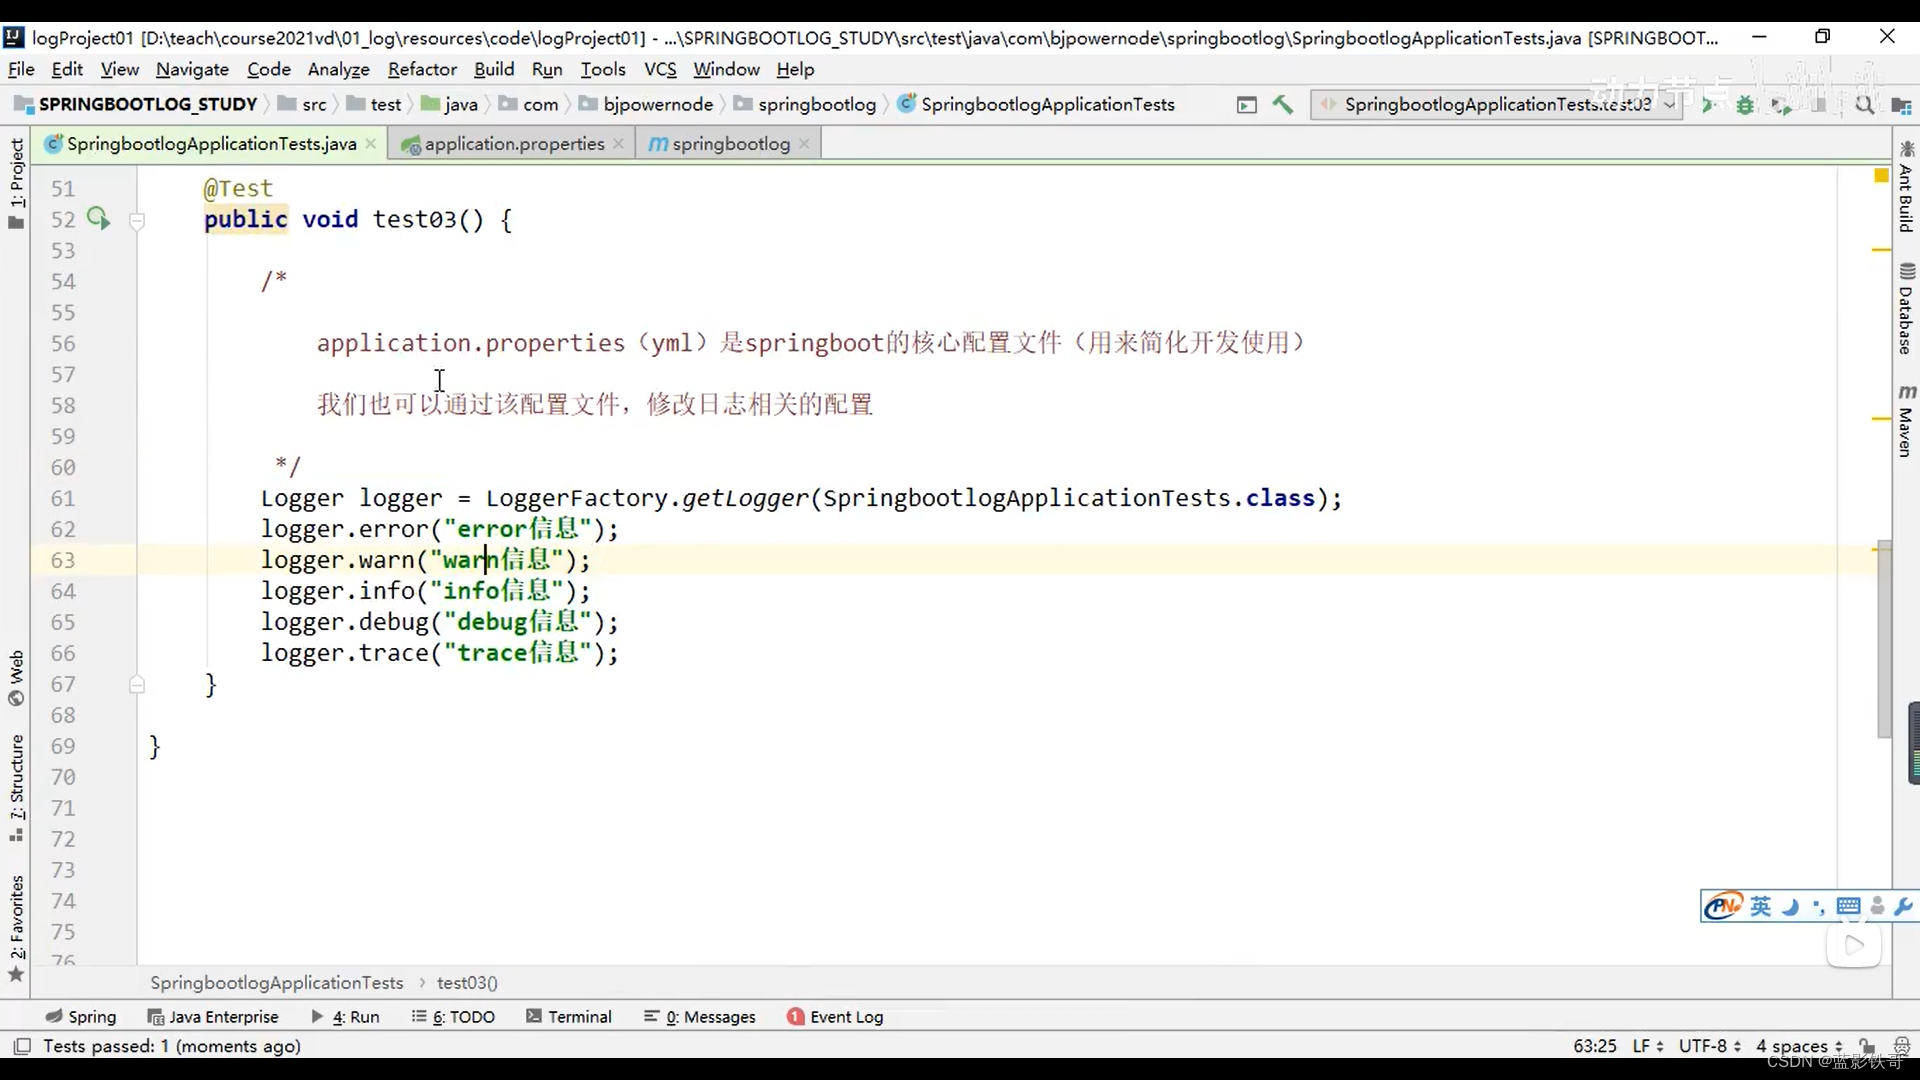Screen dimensions: 1920x1080
Task: Open the Web tool window
Action: [x=16, y=678]
